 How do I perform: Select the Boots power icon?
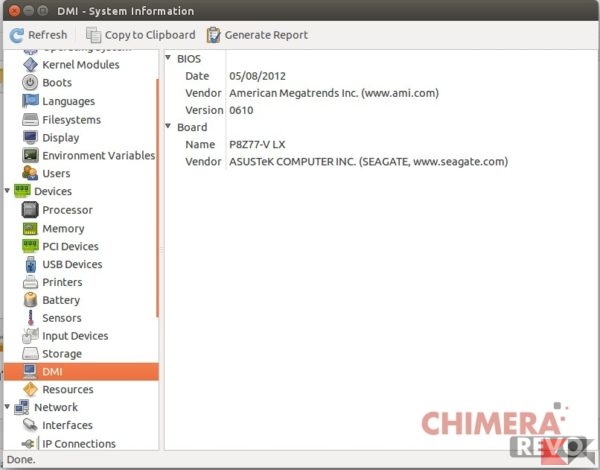tap(30, 83)
